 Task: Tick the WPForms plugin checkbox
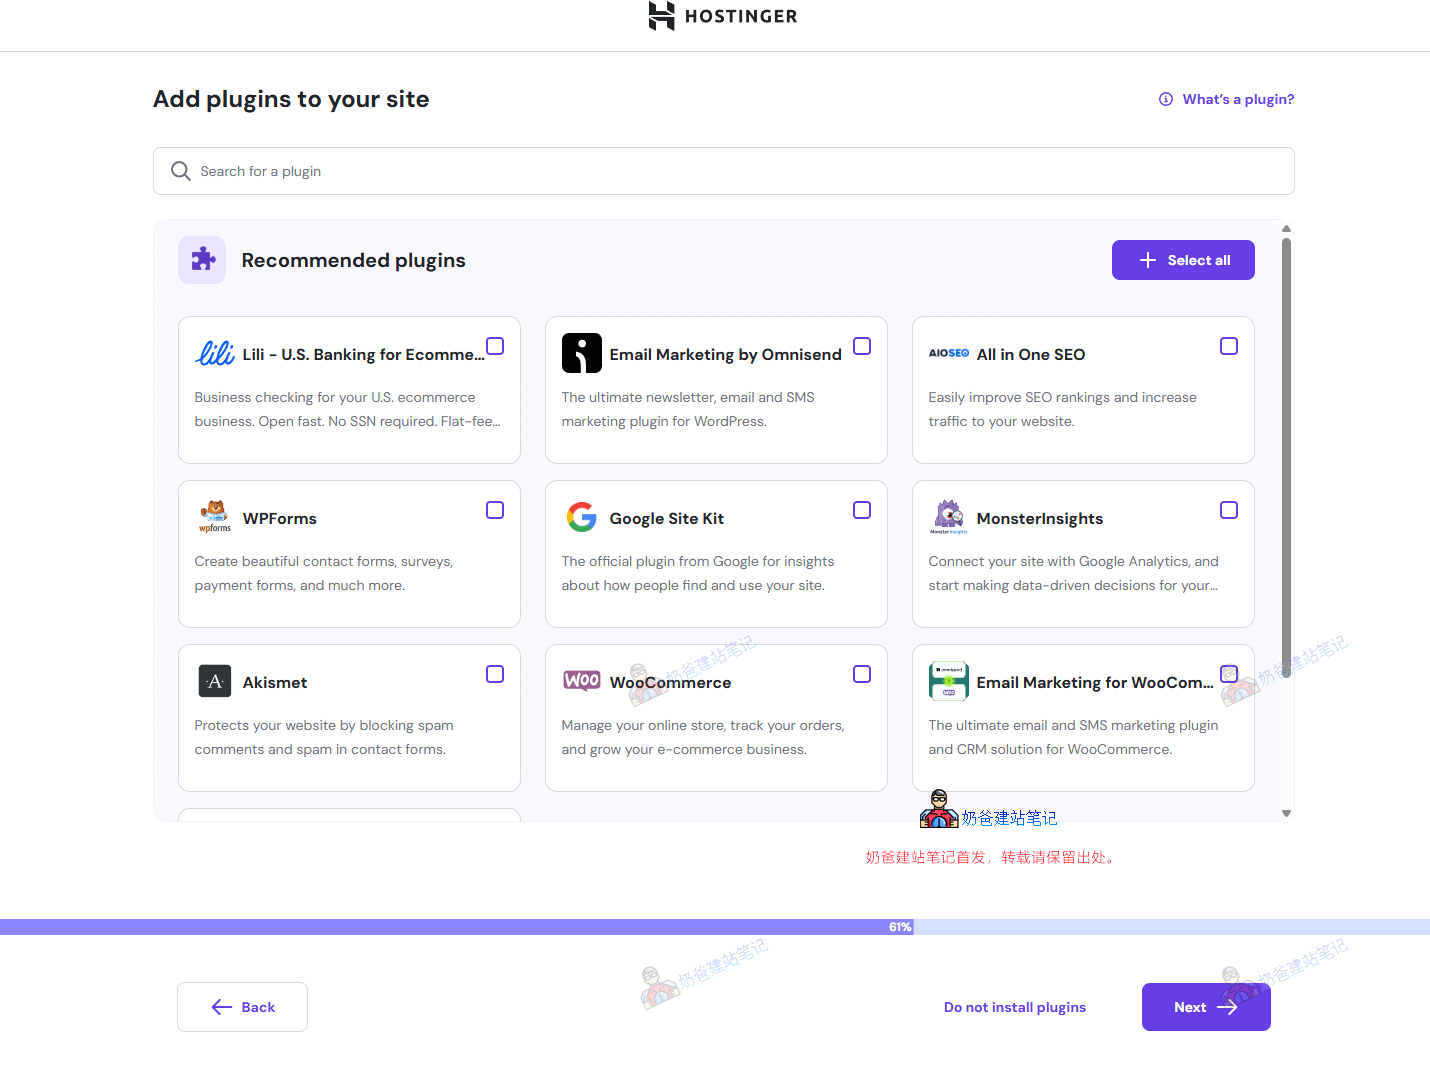tap(494, 510)
